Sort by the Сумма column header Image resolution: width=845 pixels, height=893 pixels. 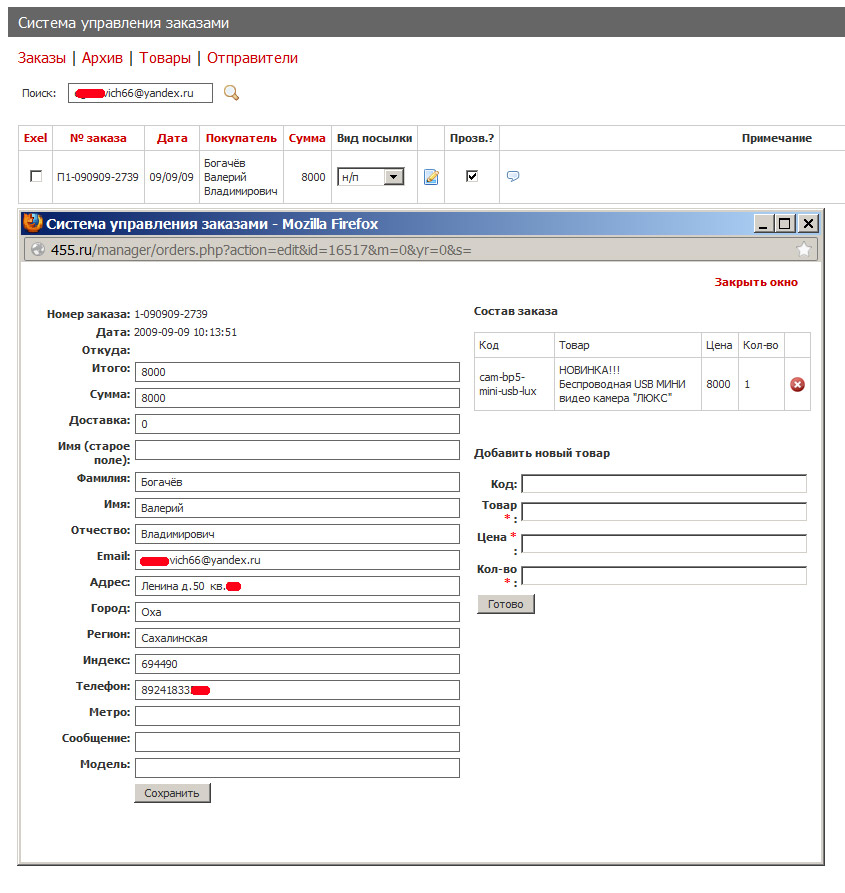tap(307, 138)
